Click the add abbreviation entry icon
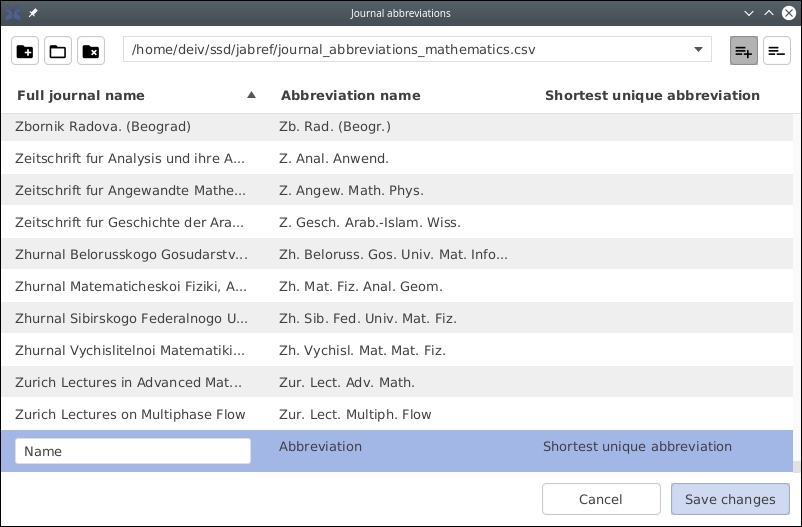The height and width of the screenshot is (527, 802). (743, 51)
